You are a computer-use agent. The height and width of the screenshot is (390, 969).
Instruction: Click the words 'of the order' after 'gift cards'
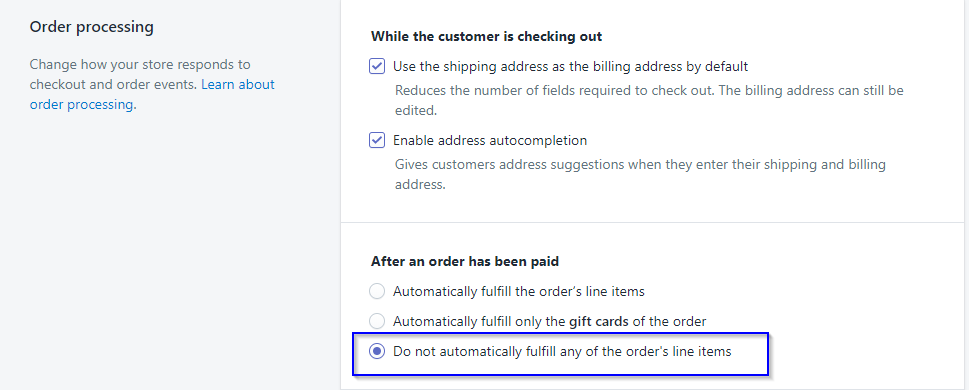pos(669,321)
